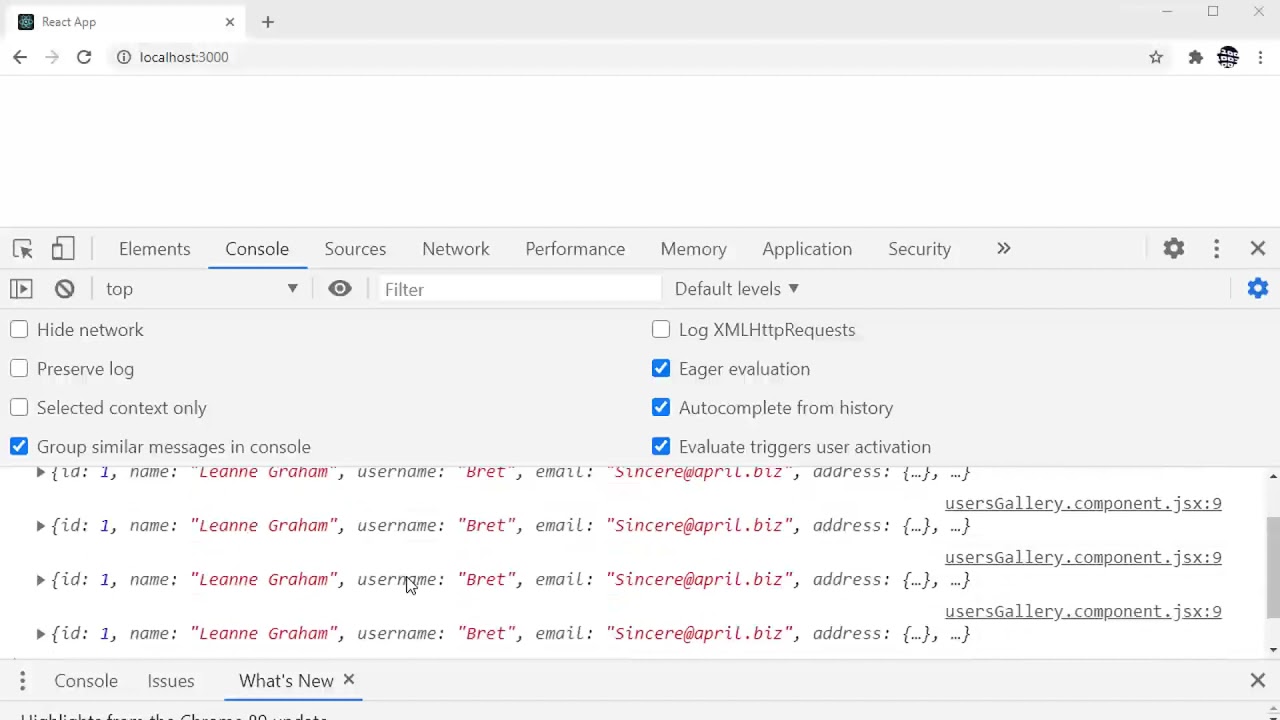This screenshot has height=720, width=1280.
Task: Show the console sidebar
Action: [x=21, y=289]
